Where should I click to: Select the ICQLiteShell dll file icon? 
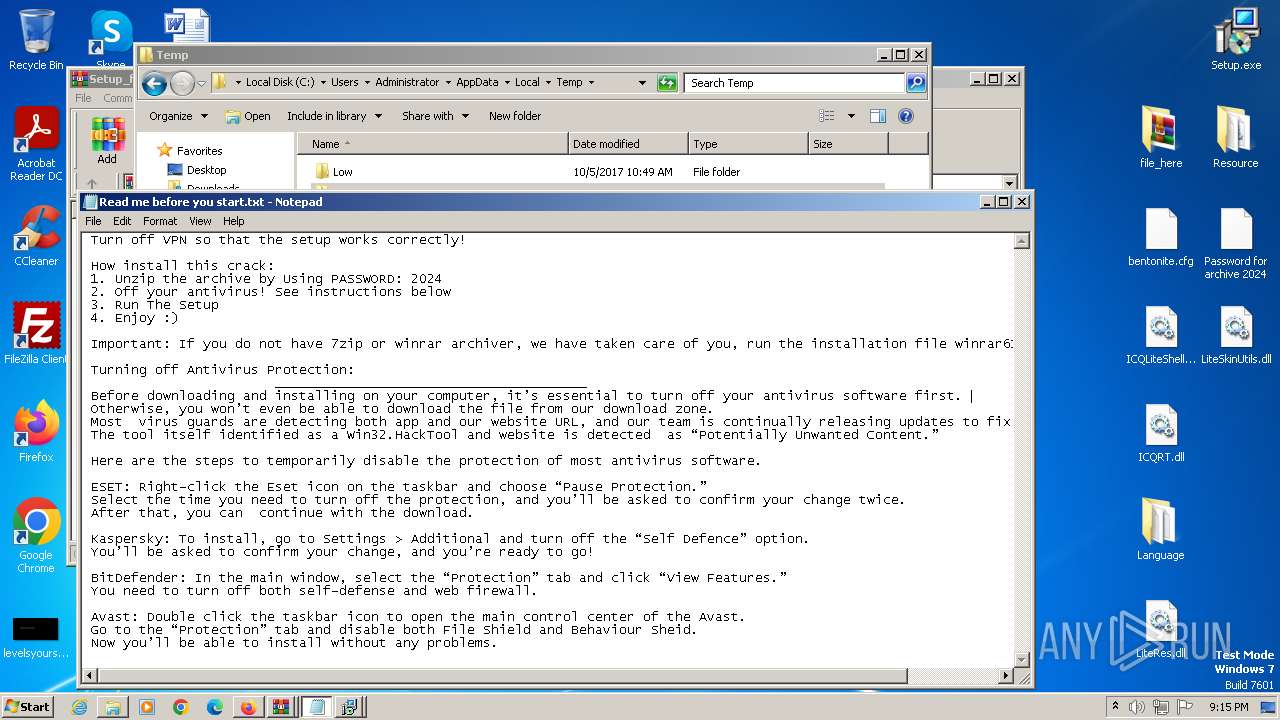(x=1161, y=335)
